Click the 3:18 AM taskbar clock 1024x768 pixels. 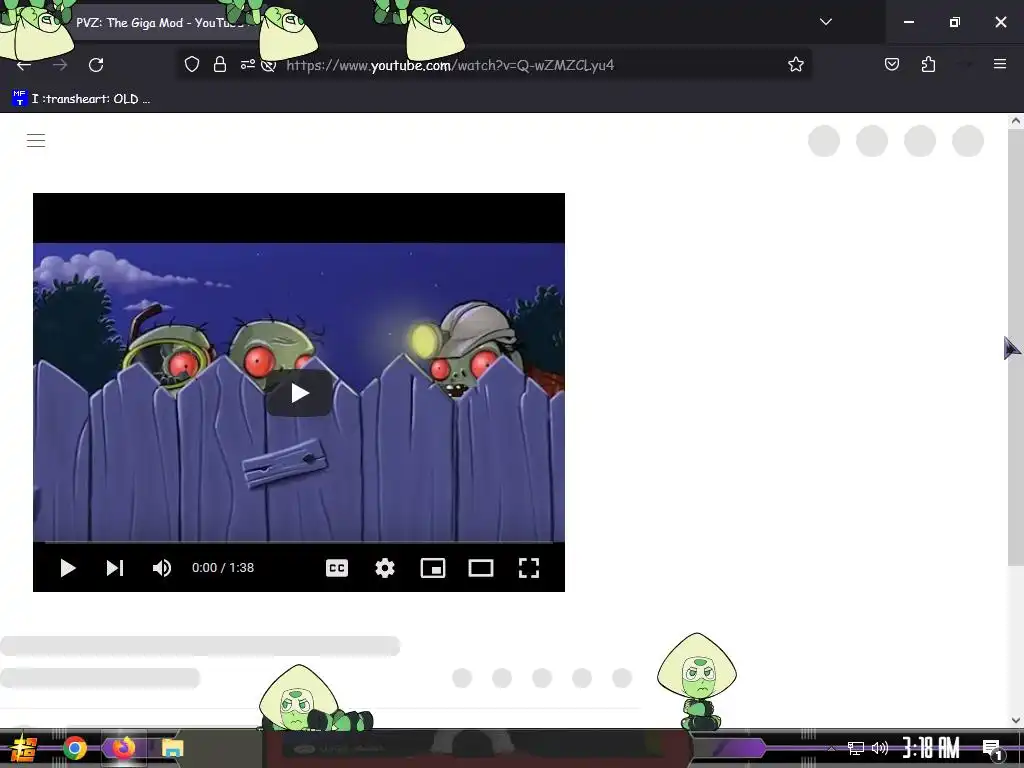931,748
